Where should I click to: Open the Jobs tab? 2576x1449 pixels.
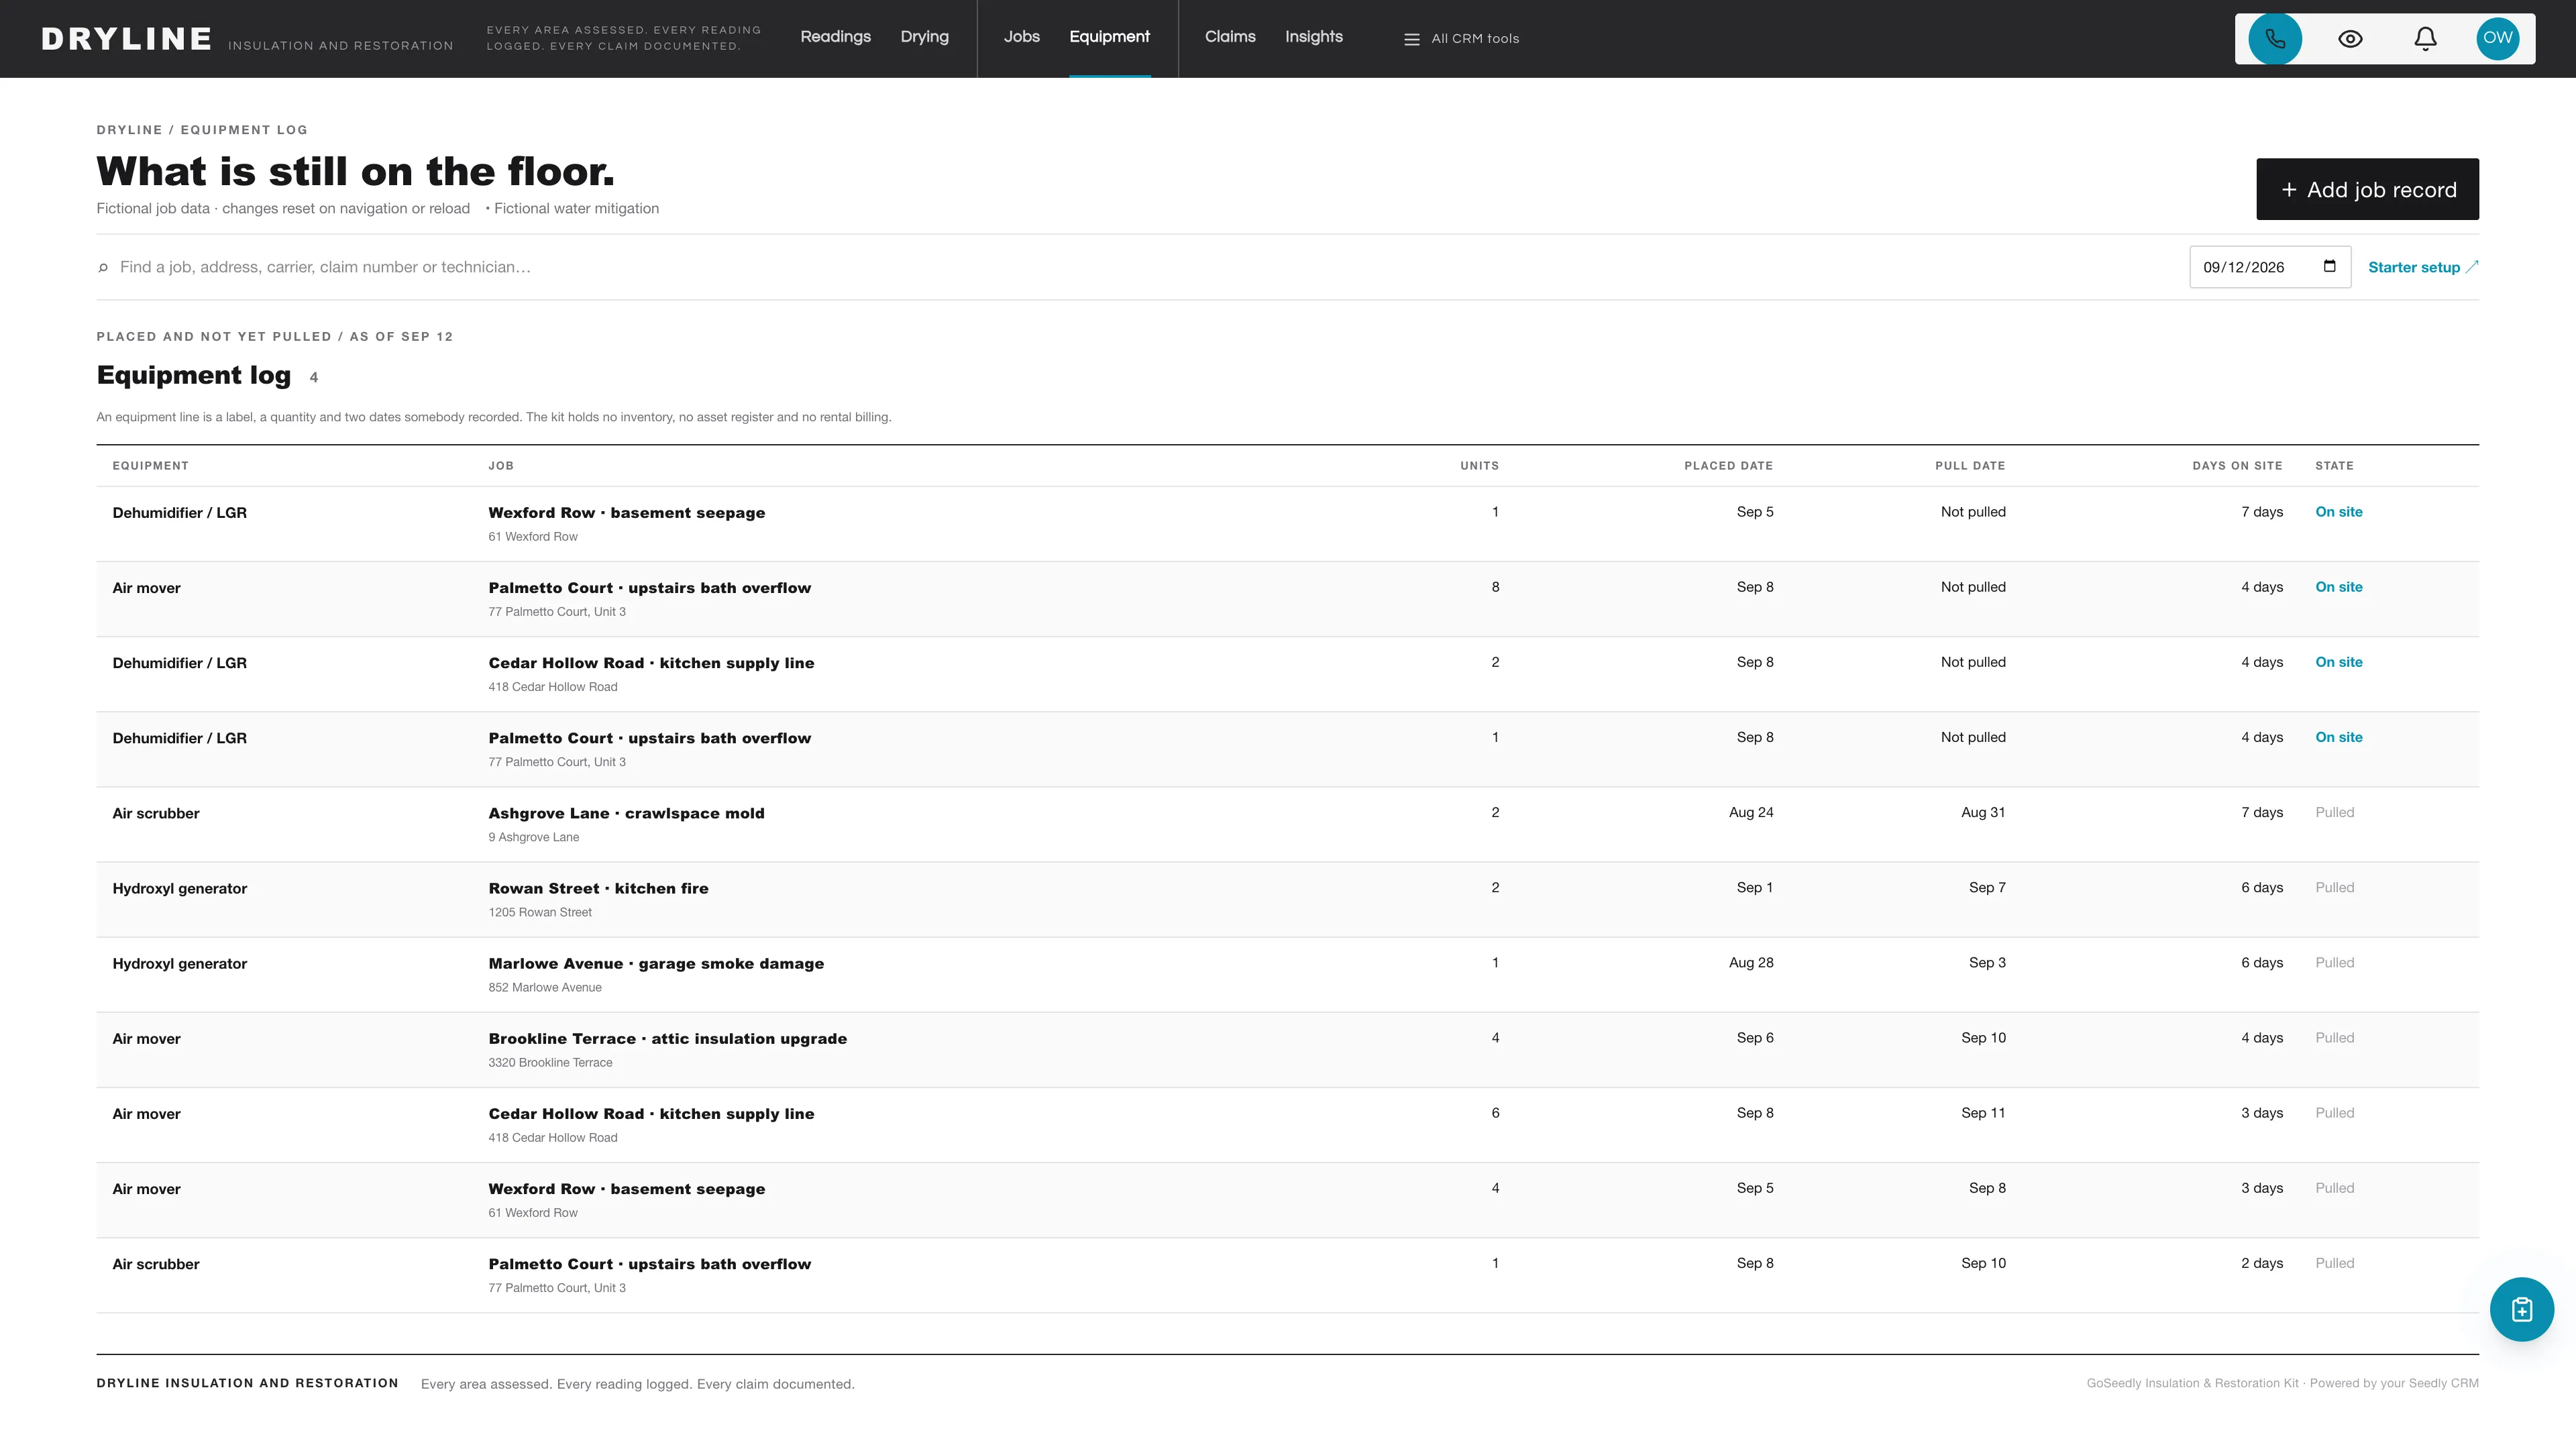tap(1021, 37)
